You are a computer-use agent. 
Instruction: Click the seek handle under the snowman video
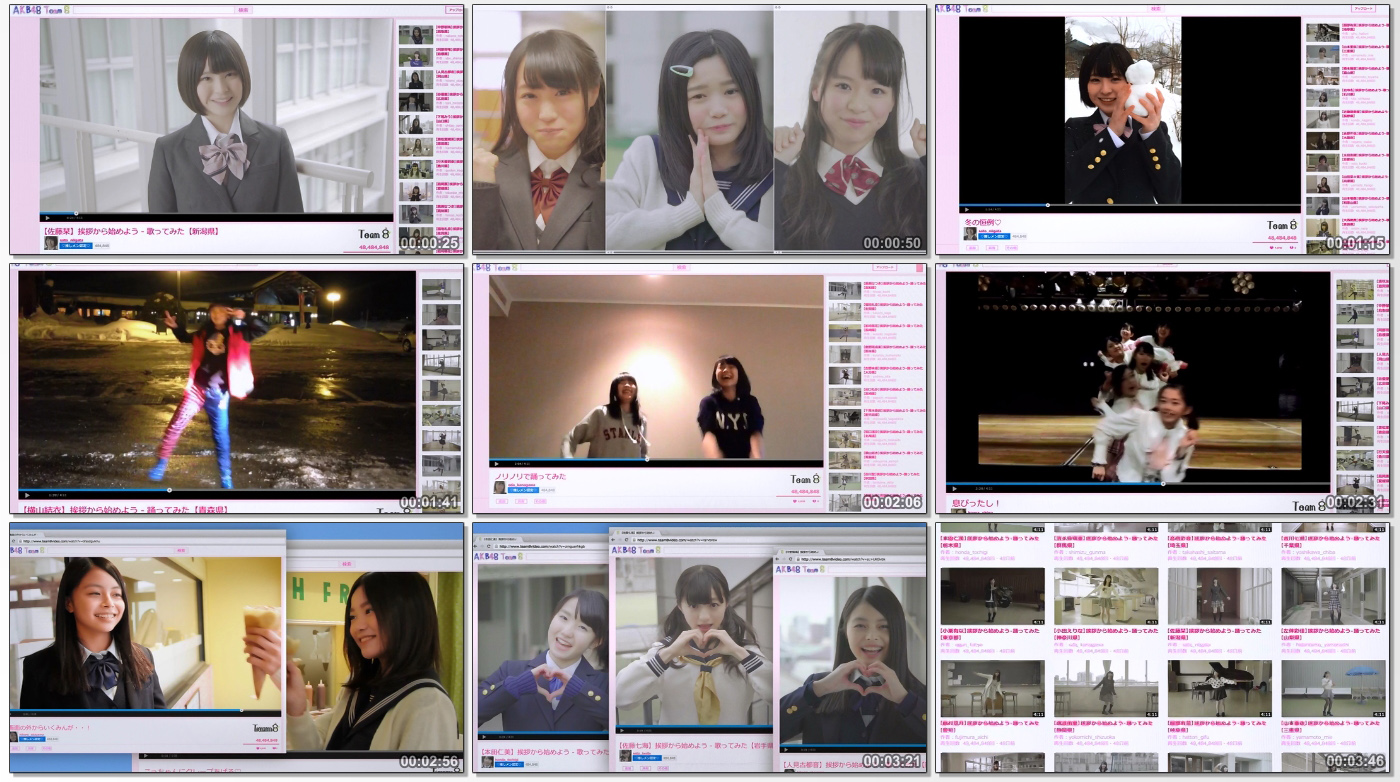1047,205
